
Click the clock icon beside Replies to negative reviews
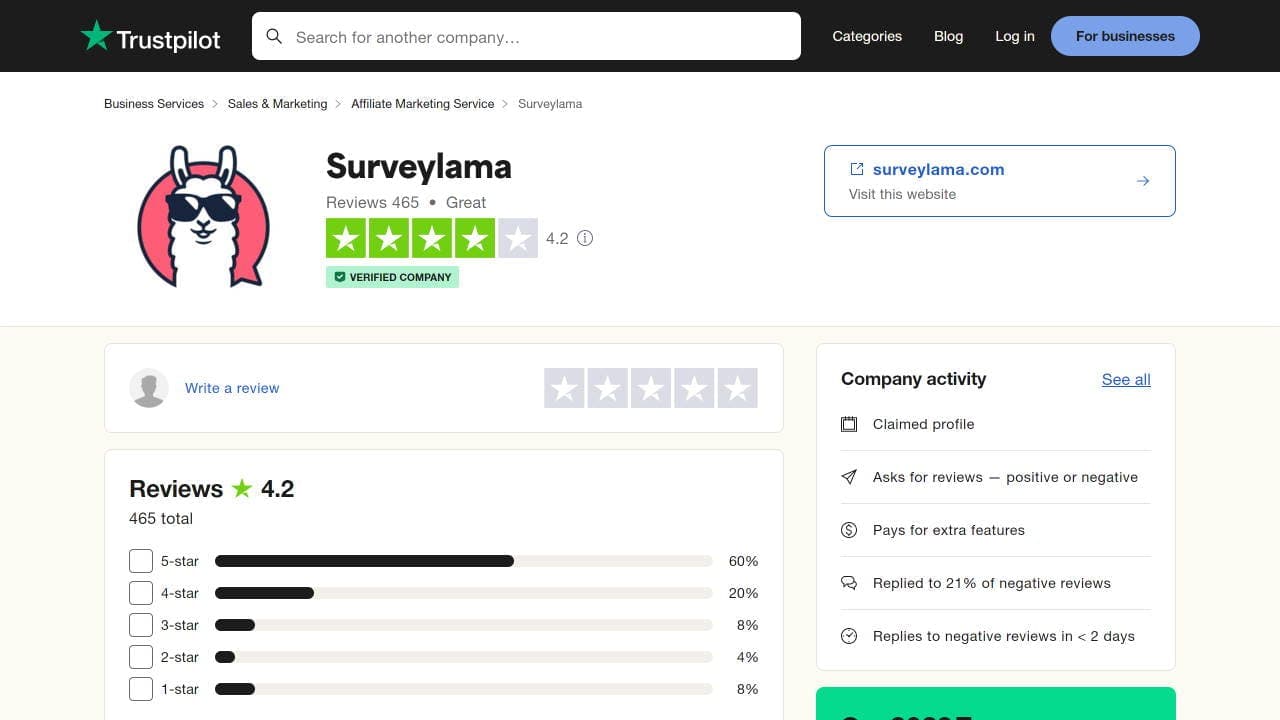(x=849, y=635)
